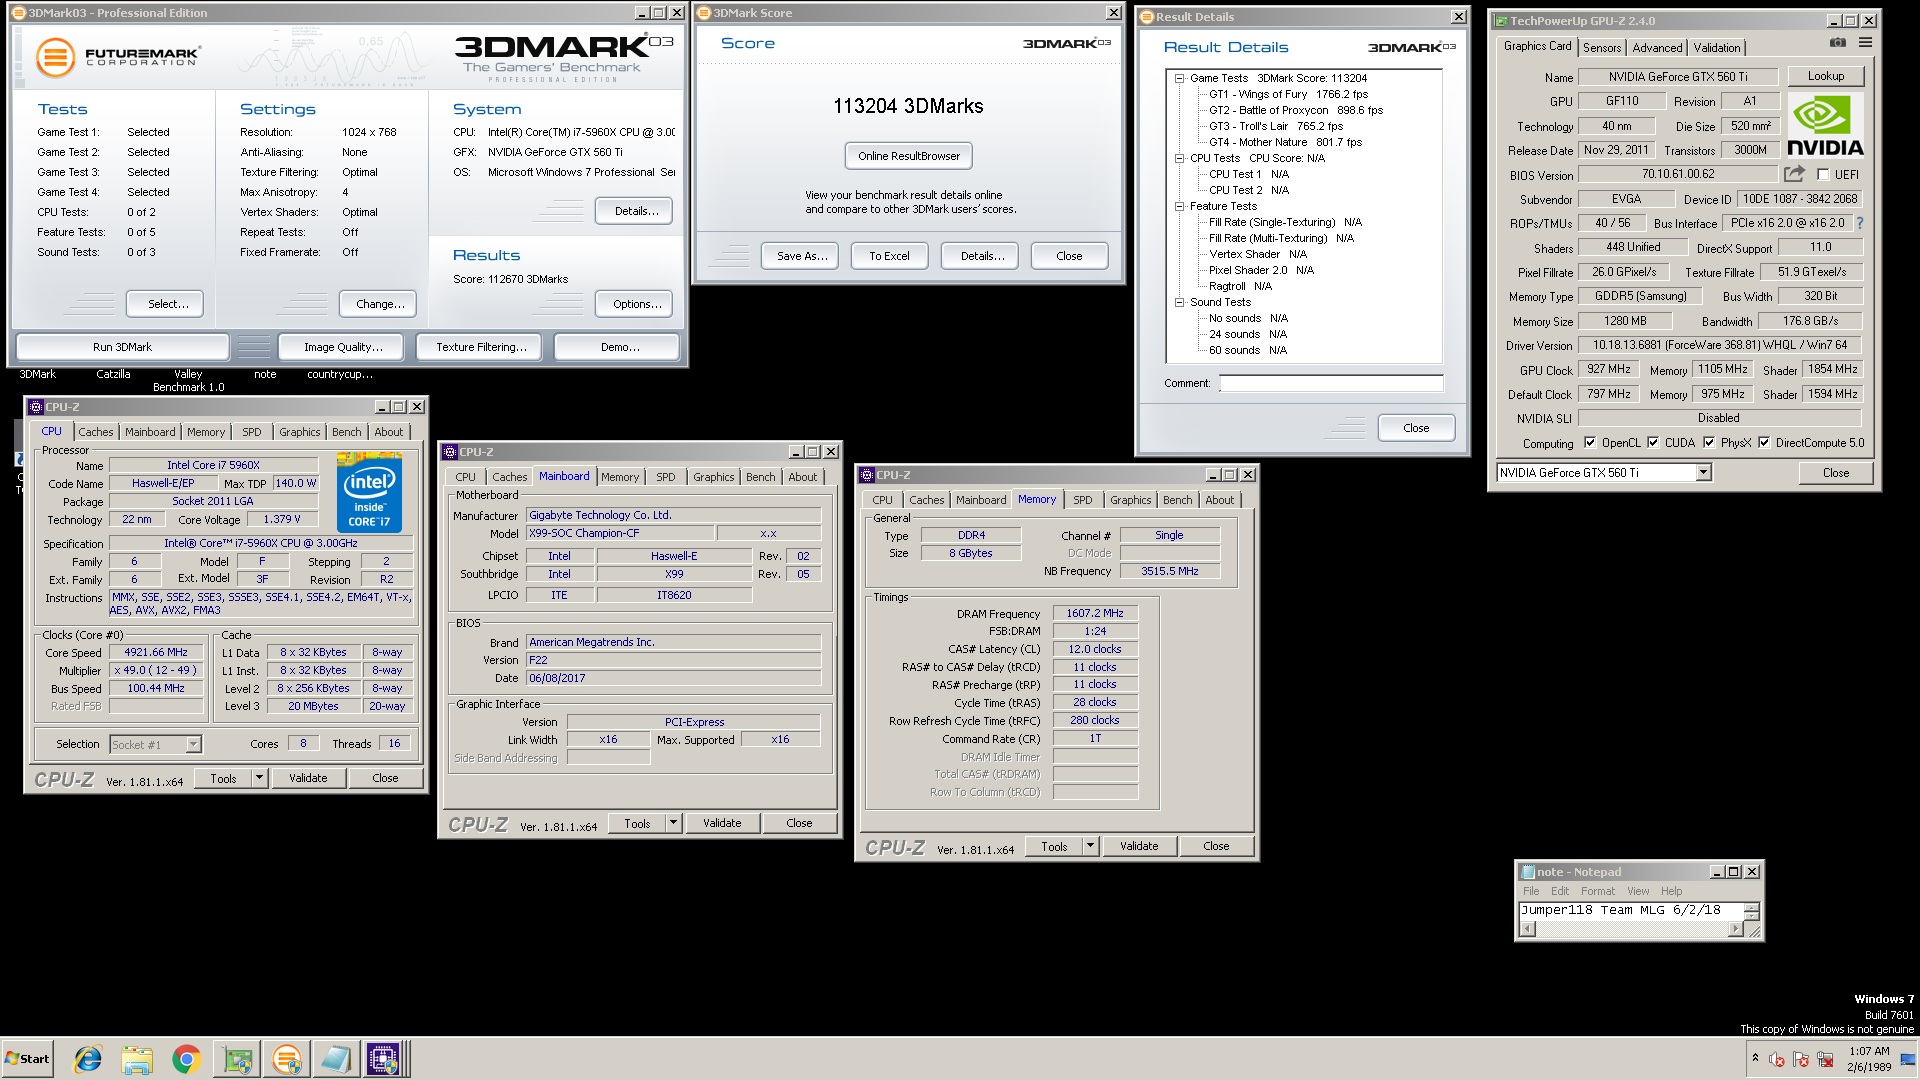Click the Online ResultBrowser button
Viewport: 1920px width, 1080px height.
click(909, 156)
